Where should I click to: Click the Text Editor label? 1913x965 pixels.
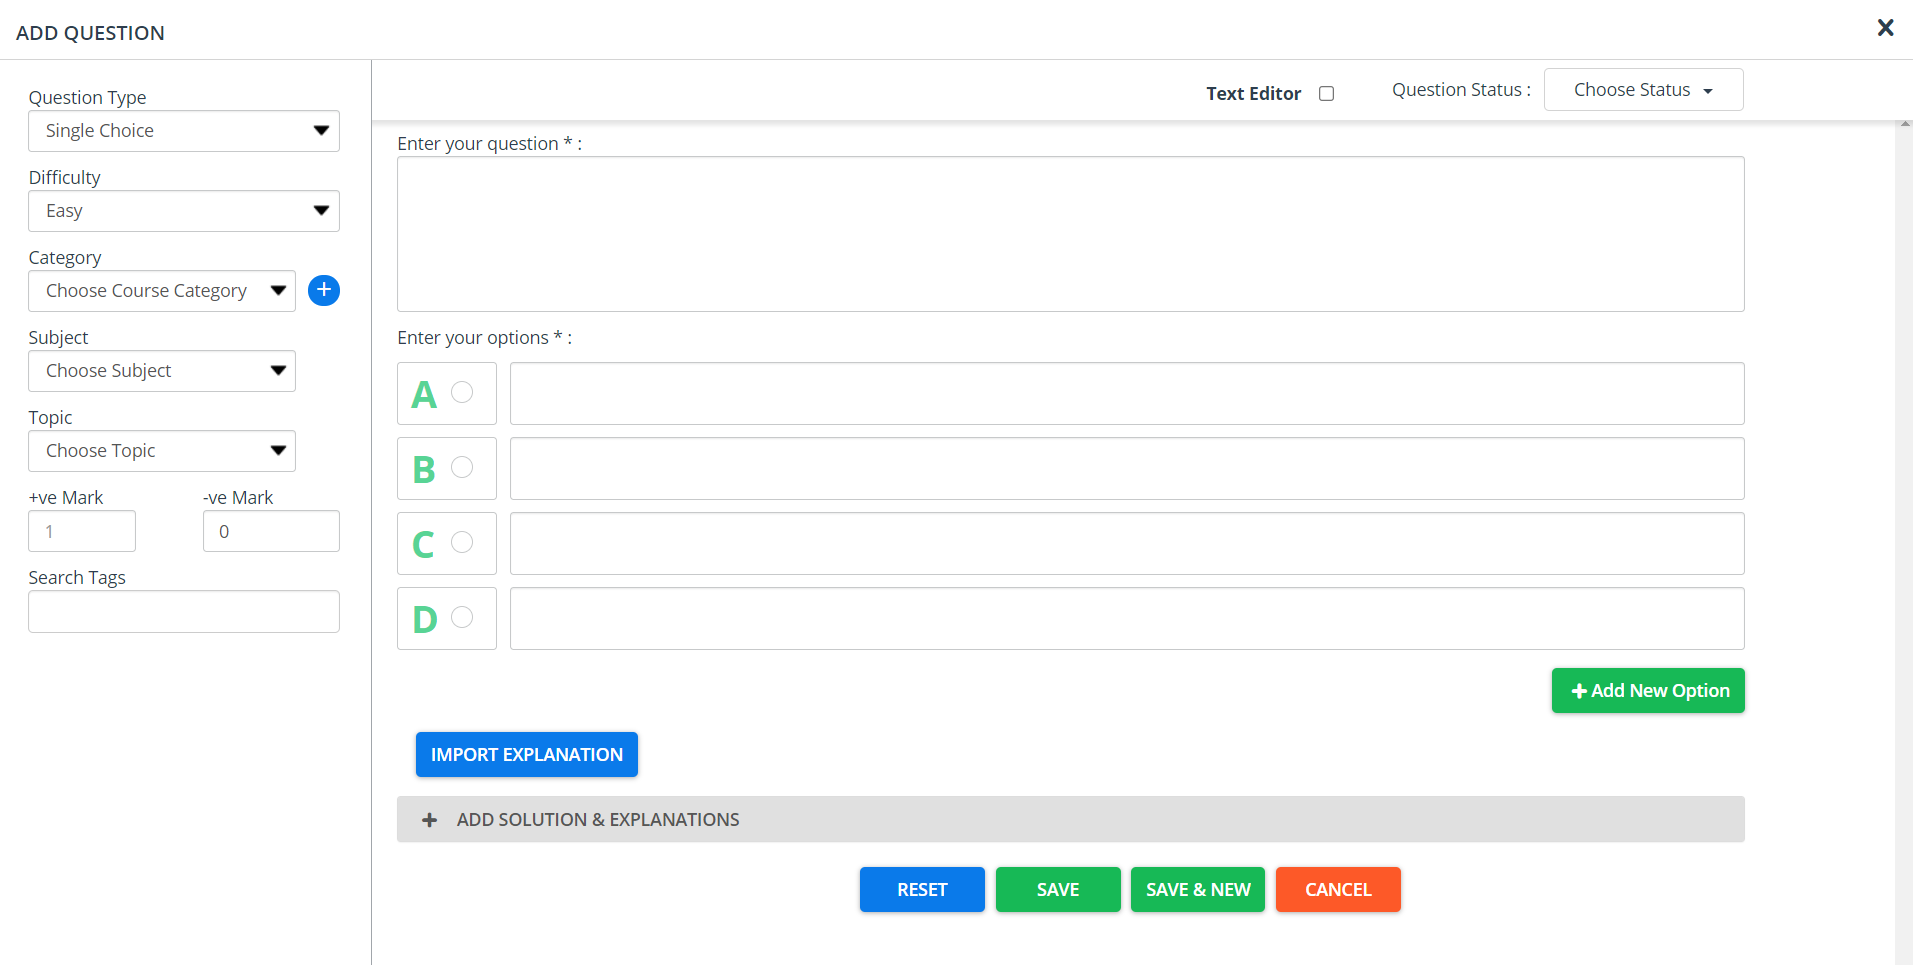[x=1253, y=93]
